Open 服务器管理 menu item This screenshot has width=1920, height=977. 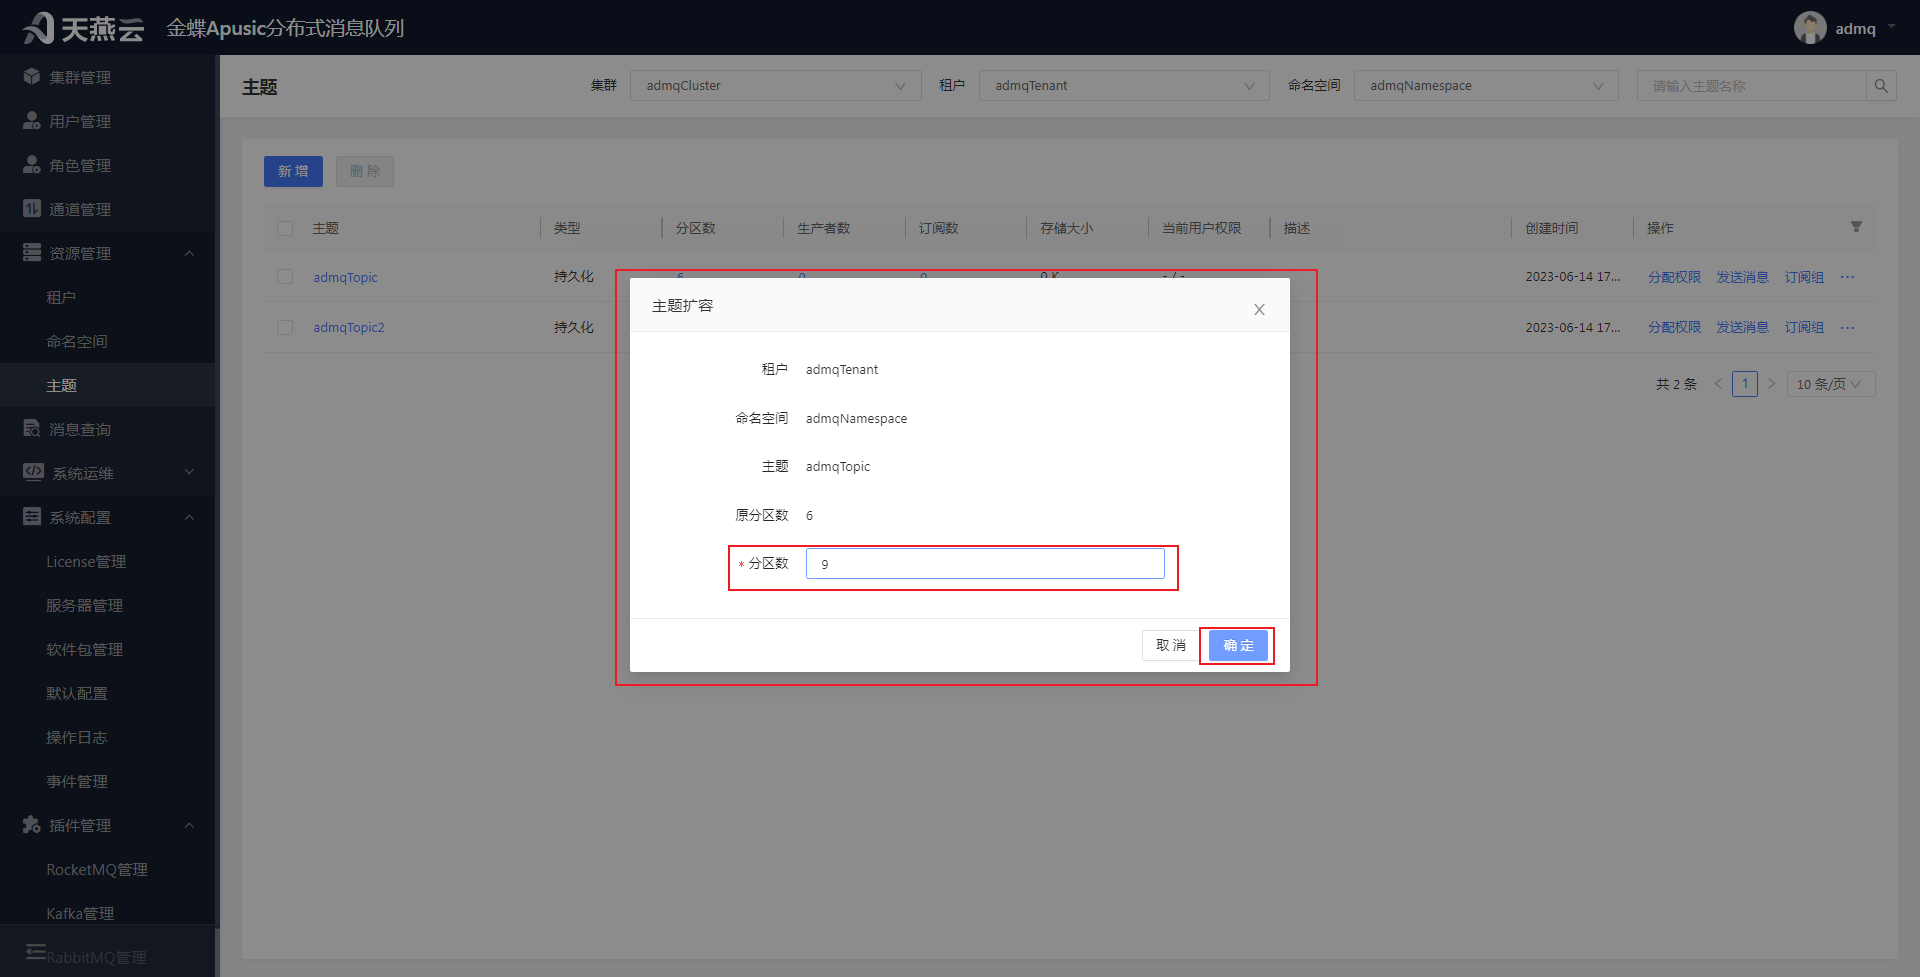tap(85, 605)
